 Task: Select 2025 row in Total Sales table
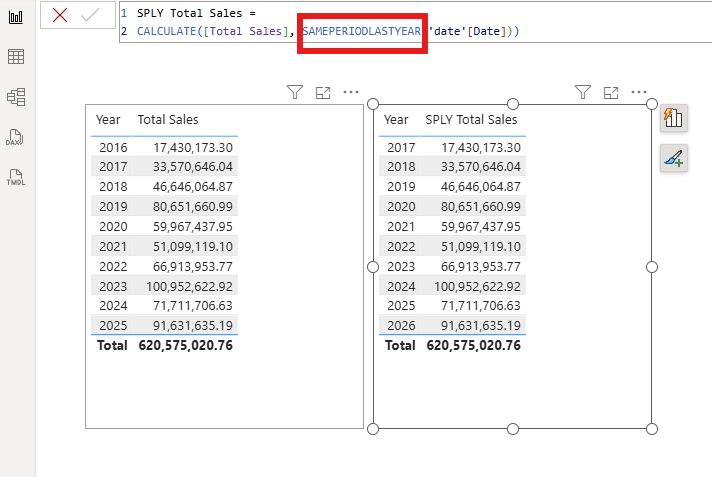tap(164, 325)
